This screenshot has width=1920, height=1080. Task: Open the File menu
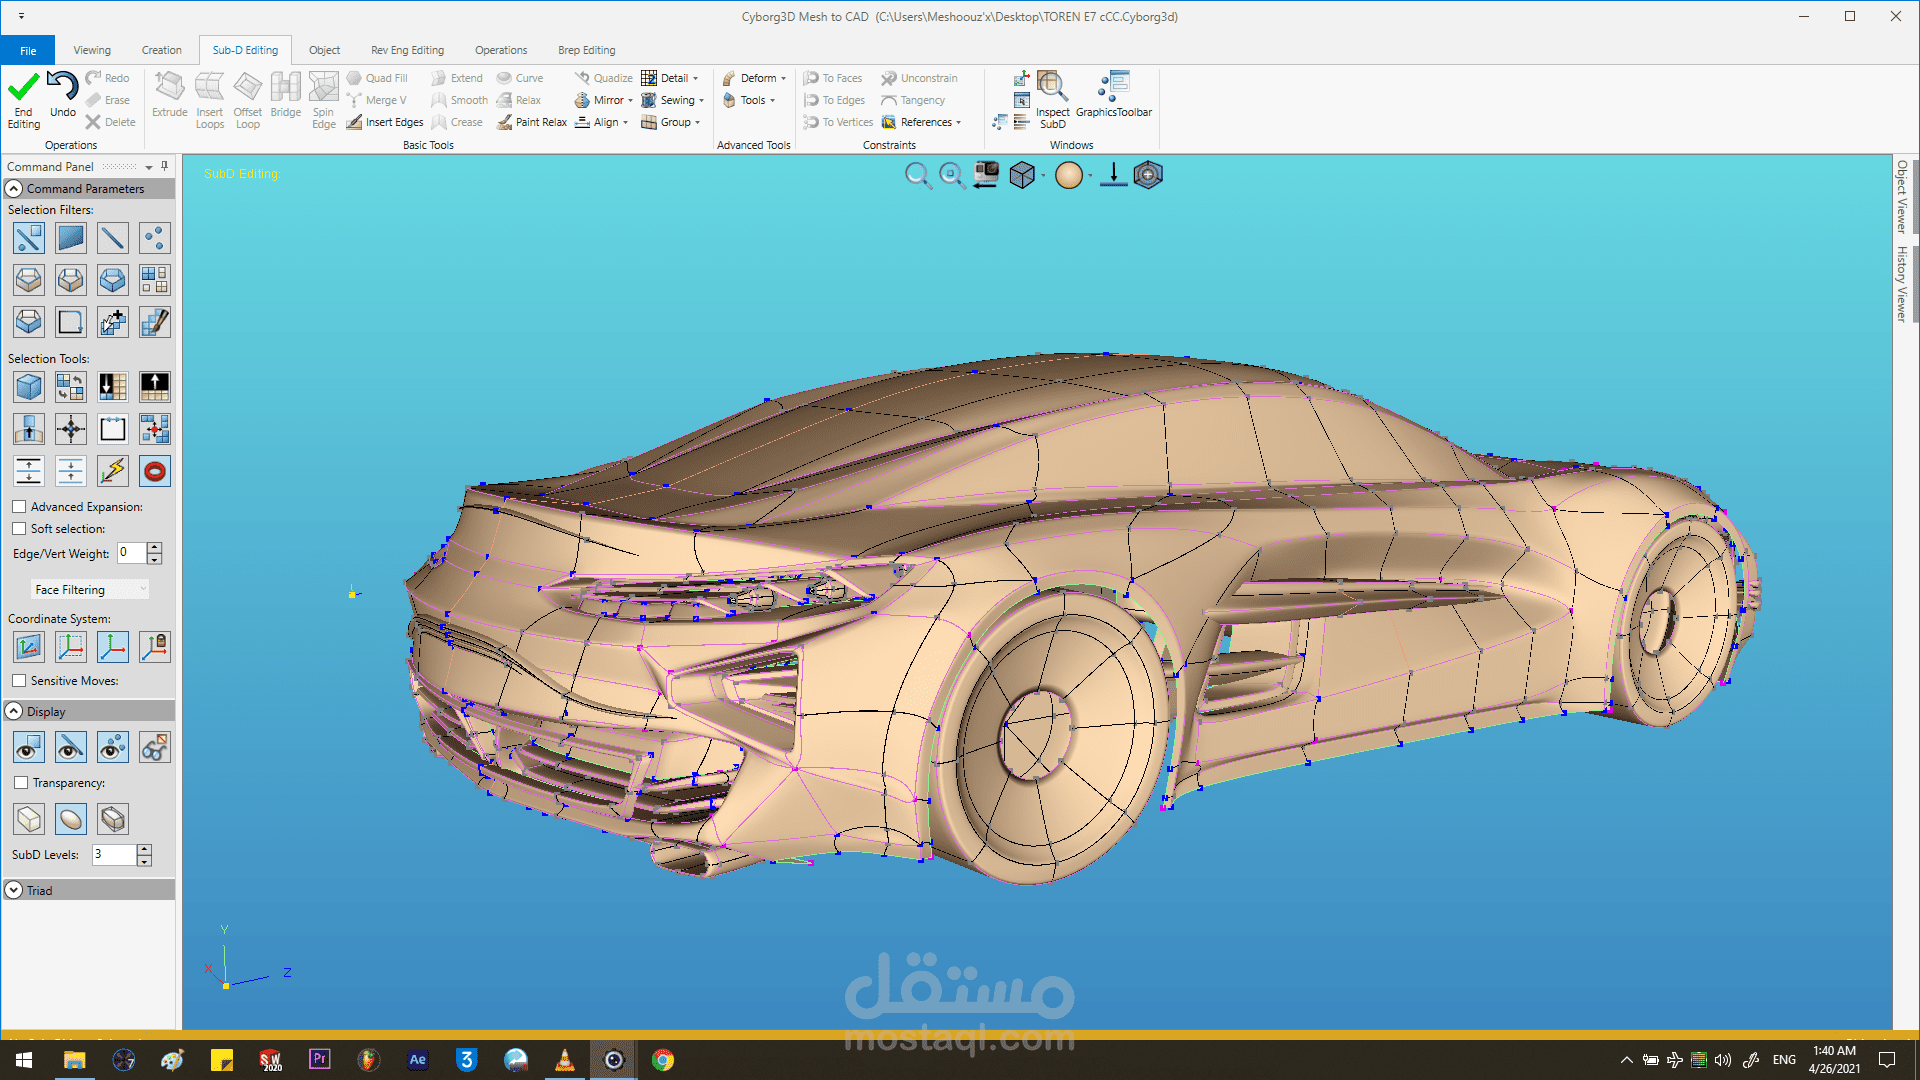click(x=28, y=50)
